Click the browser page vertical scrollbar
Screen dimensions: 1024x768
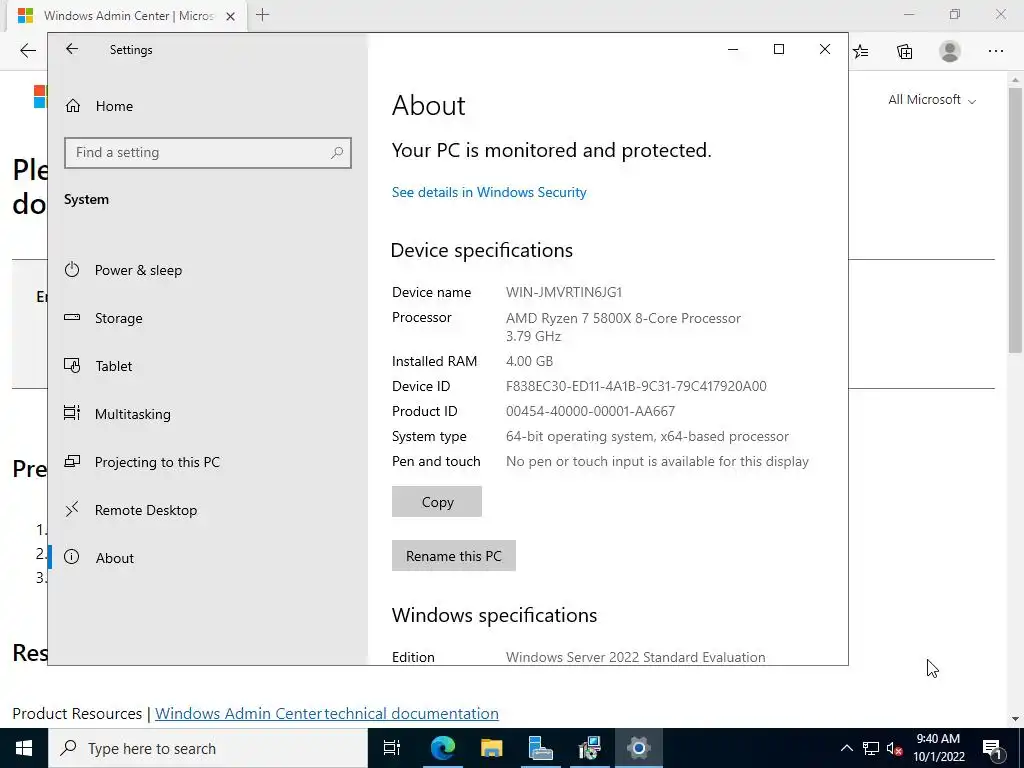pyautogui.click(x=1015, y=221)
